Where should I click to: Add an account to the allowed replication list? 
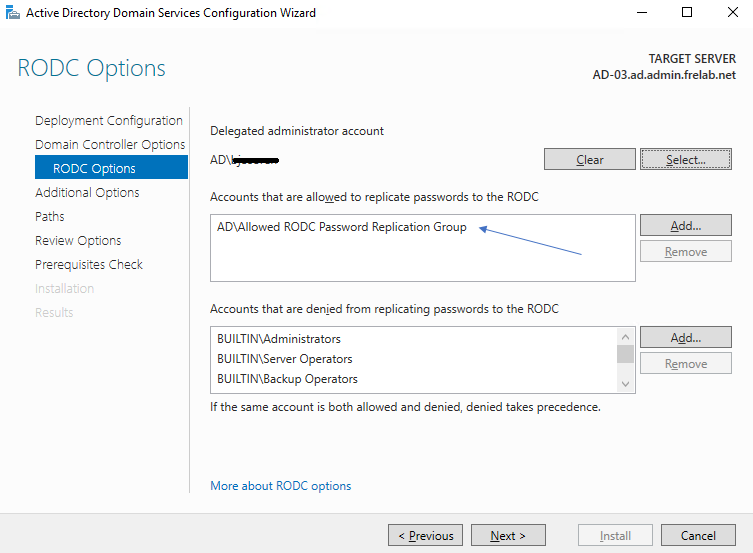pyautogui.click(x=685, y=226)
